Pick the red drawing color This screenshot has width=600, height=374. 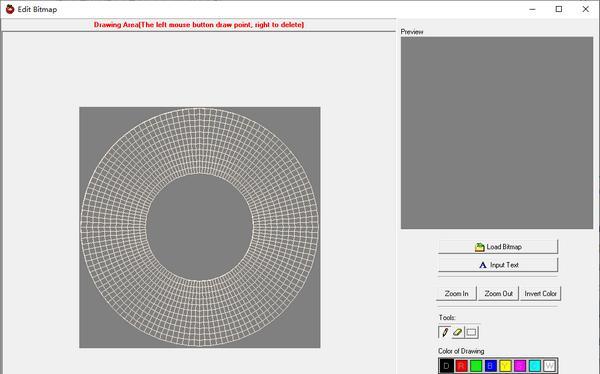coord(461,366)
